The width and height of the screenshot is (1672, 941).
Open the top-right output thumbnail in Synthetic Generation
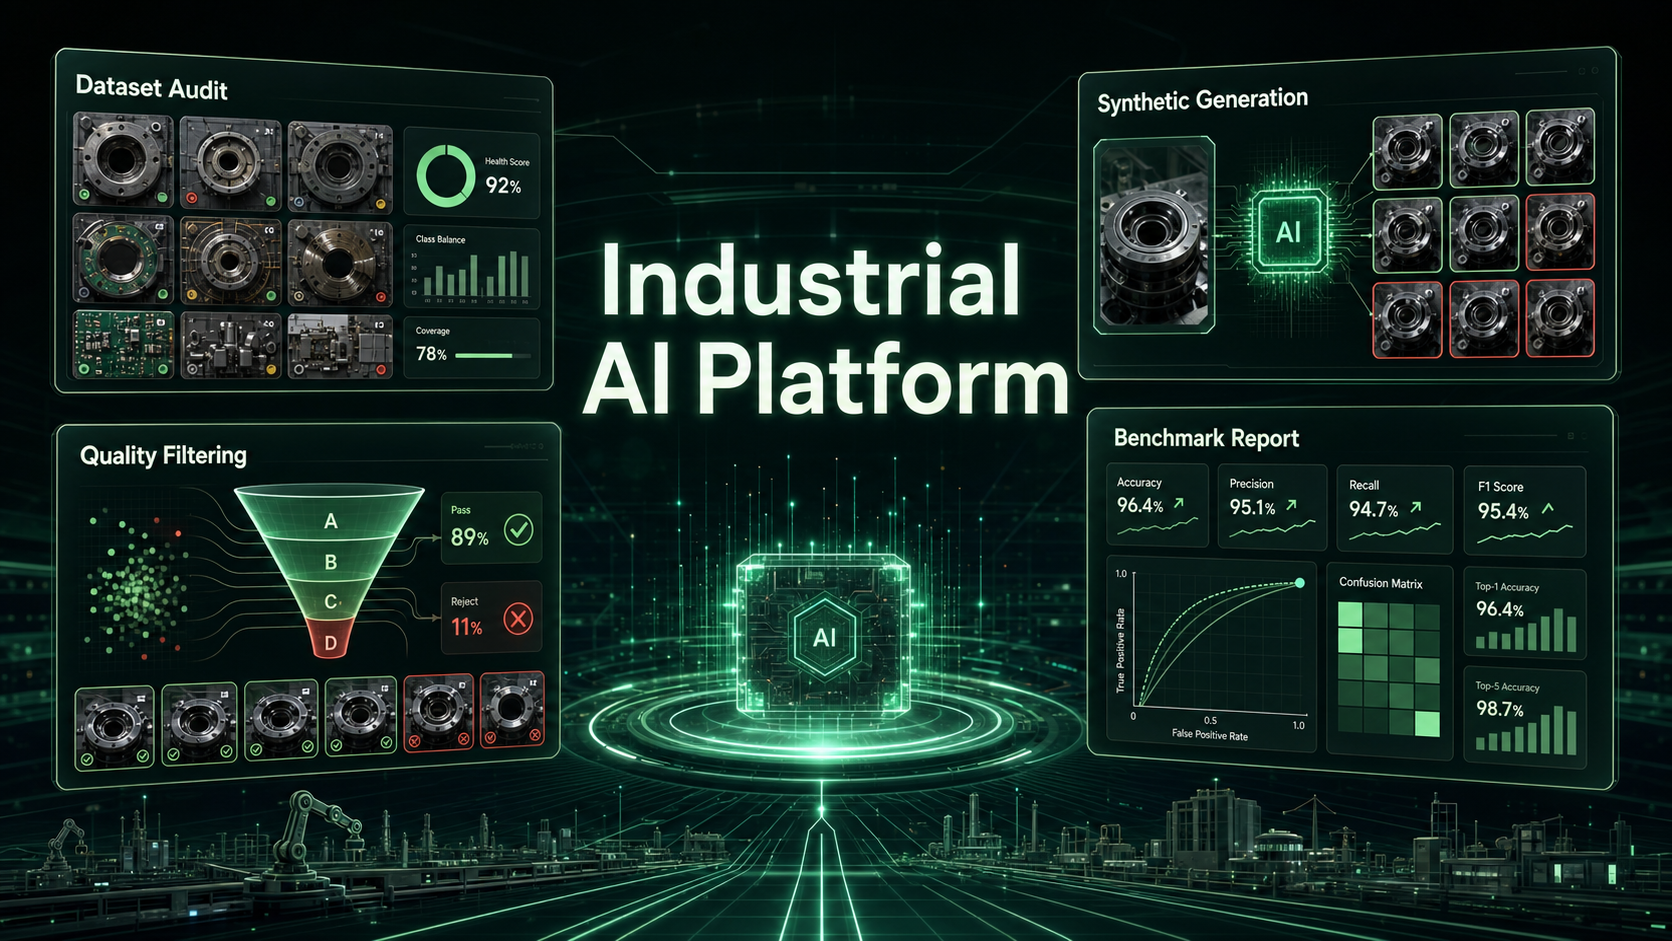(1560, 149)
